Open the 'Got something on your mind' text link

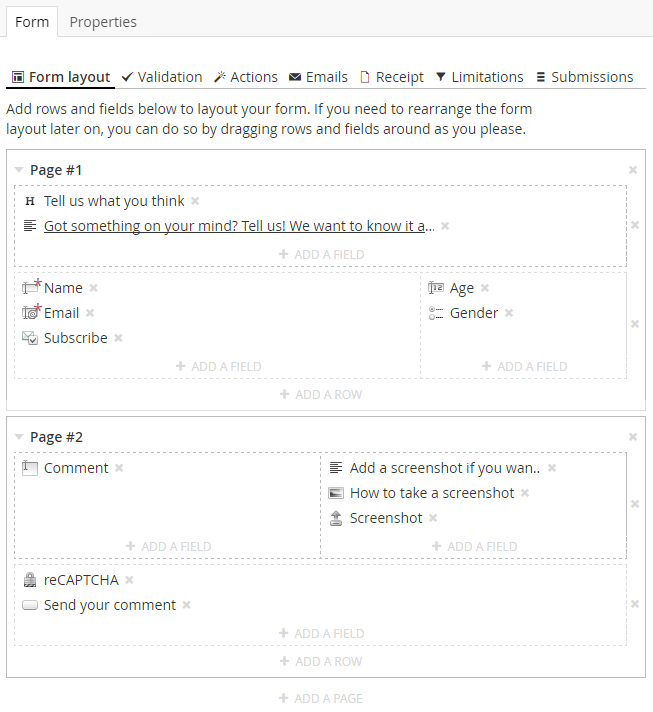[239, 226]
